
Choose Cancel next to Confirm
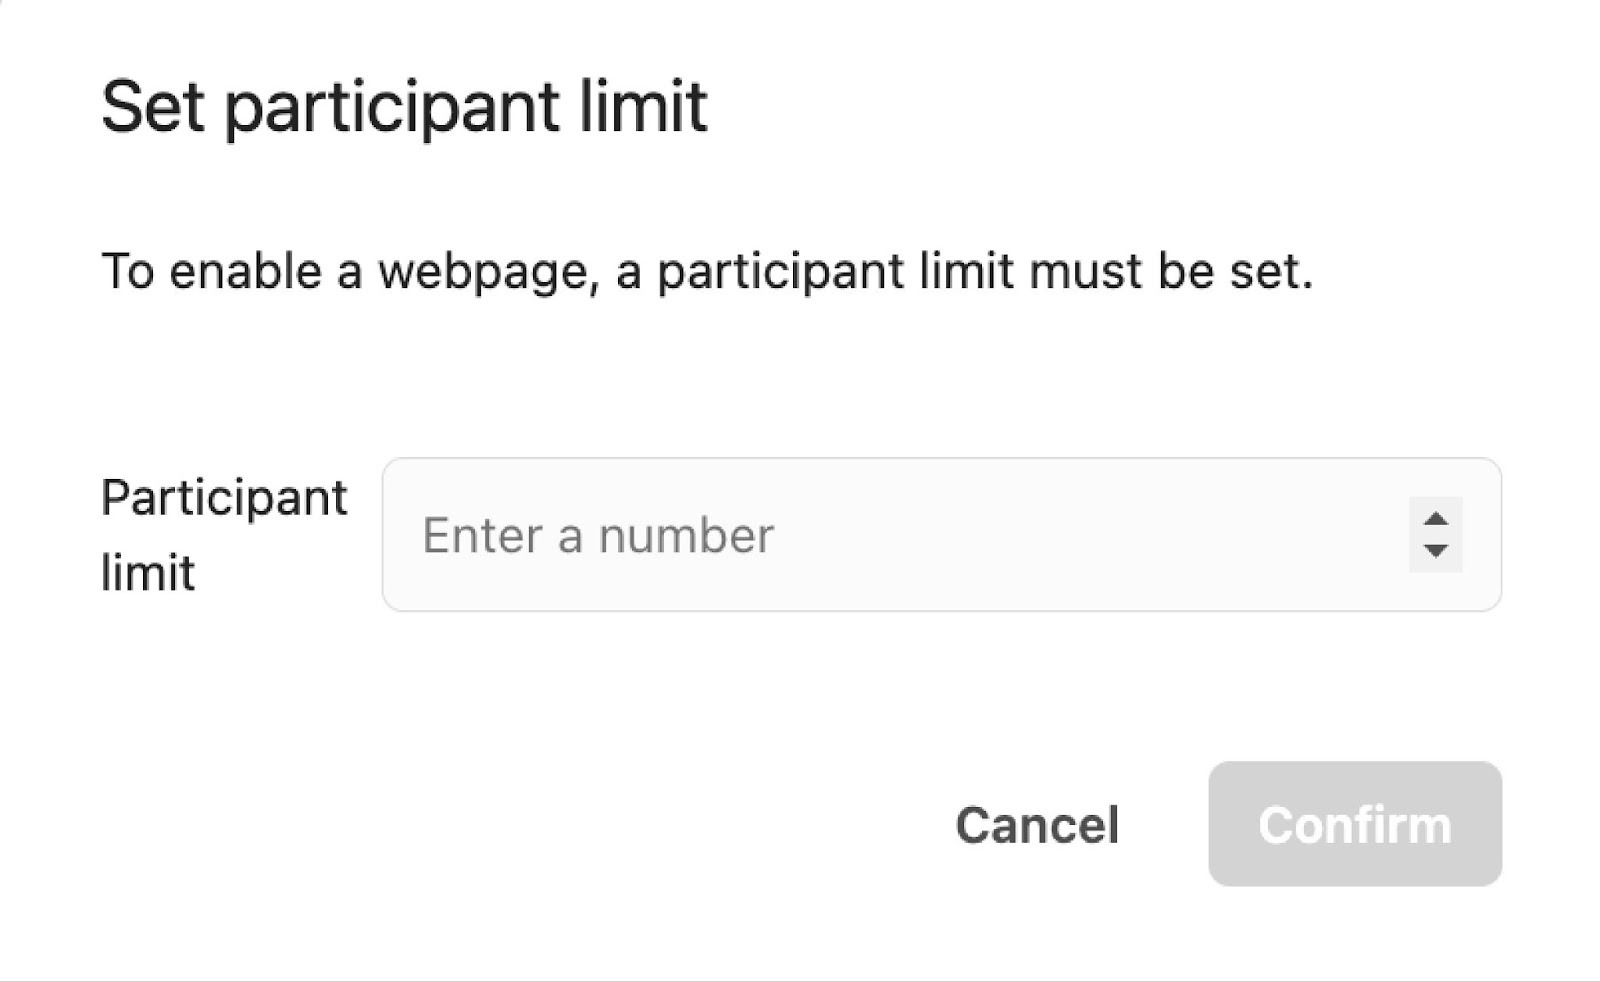coord(1037,825)
